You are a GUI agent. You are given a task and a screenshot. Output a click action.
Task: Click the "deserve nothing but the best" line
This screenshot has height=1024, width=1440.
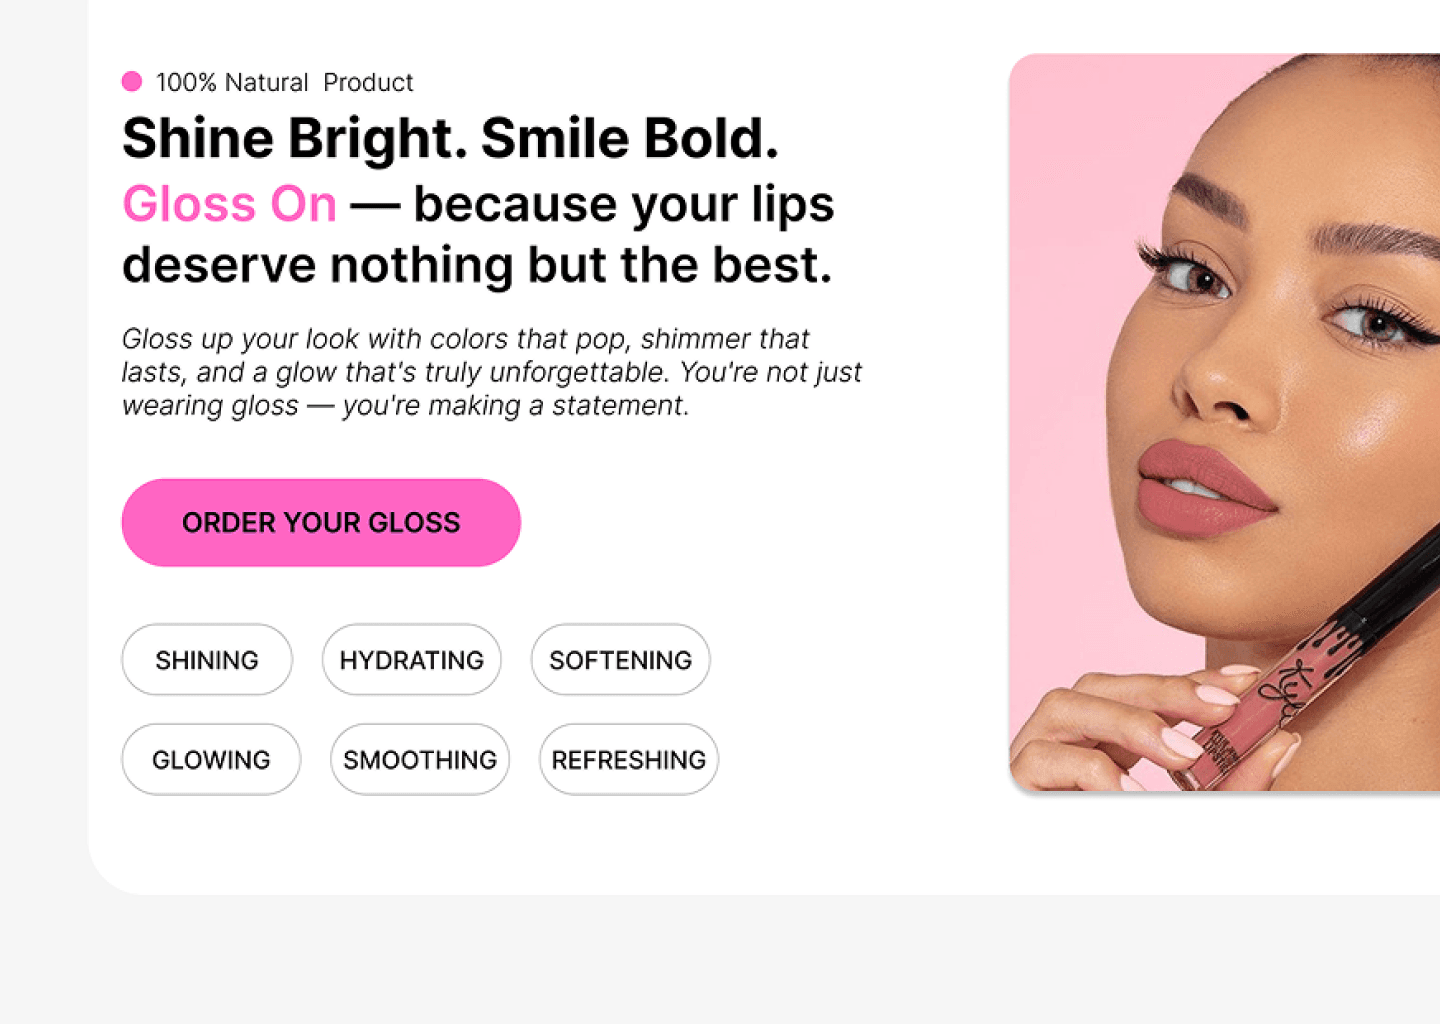click(476, 265)
